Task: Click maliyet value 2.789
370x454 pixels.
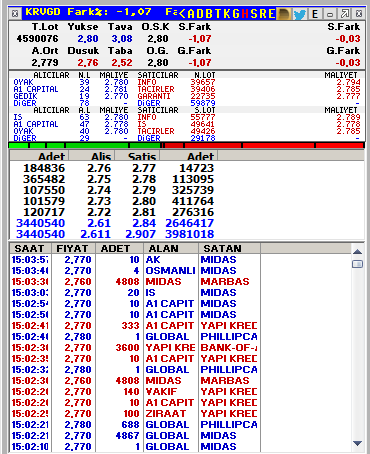Action: 349,117
